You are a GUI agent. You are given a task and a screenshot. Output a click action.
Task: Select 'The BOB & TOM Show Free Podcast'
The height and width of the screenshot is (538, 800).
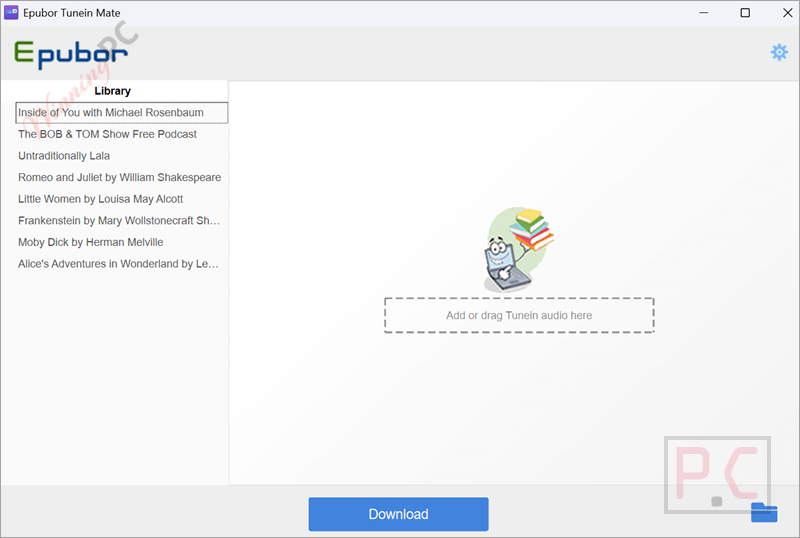click(121, 134)
